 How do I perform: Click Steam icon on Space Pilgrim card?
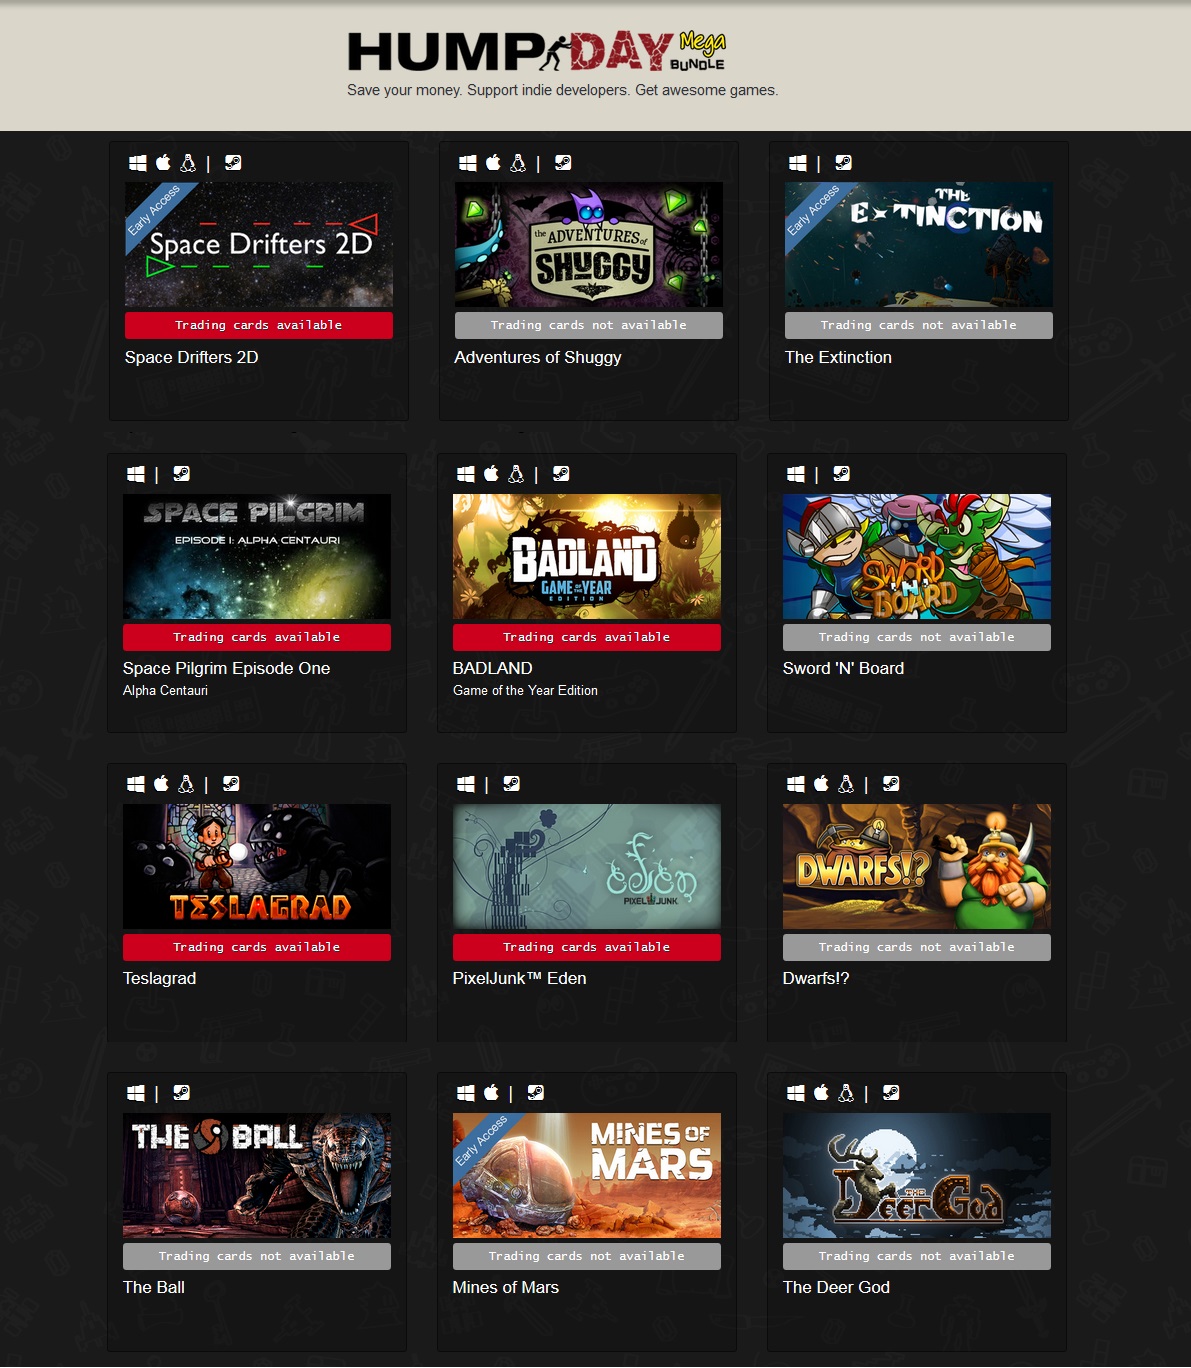click(181, 474)
